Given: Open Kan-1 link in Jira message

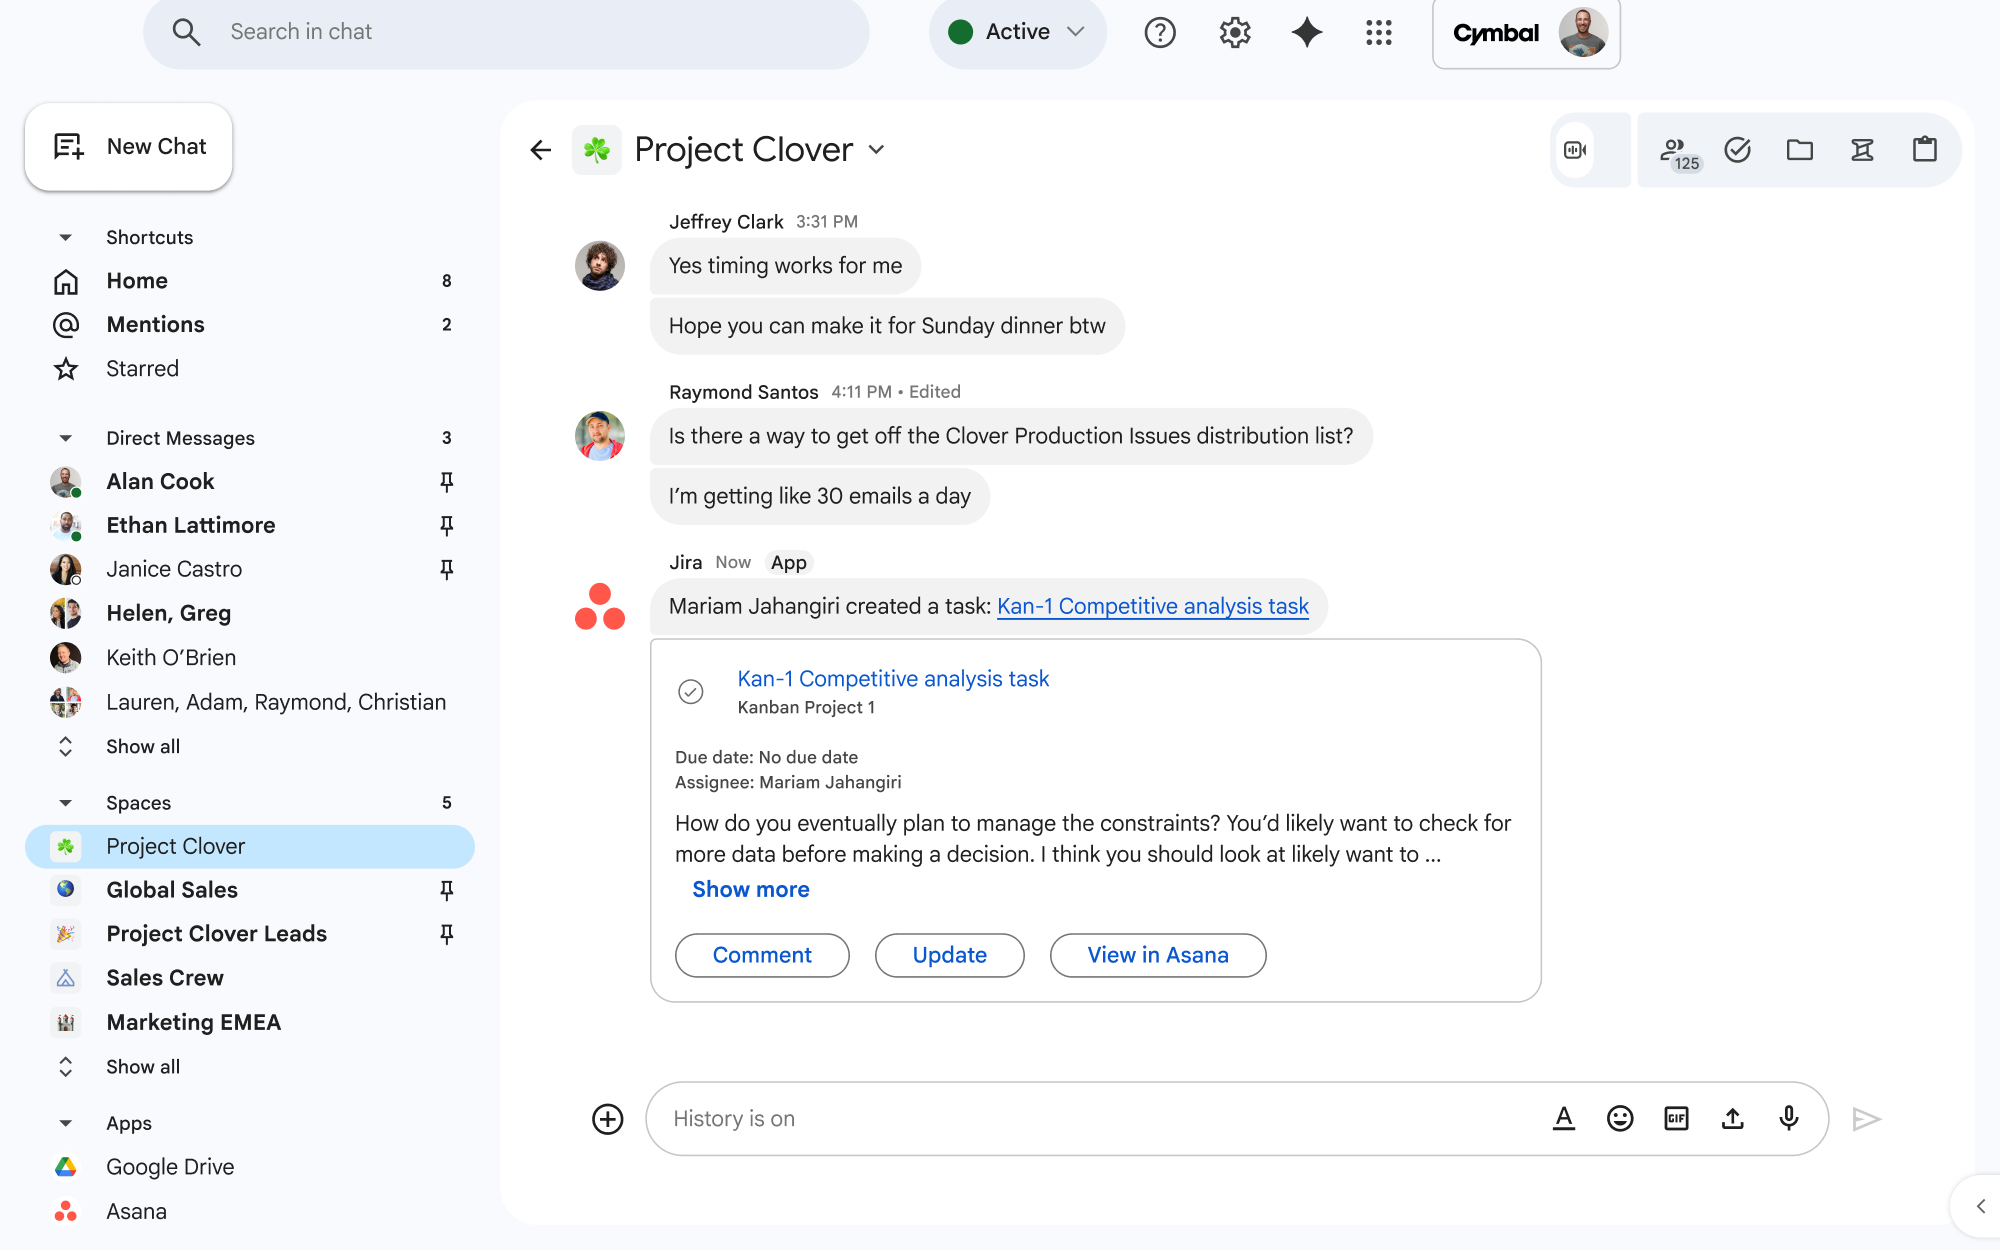Looking at the screenshot, I should 1153,607.
